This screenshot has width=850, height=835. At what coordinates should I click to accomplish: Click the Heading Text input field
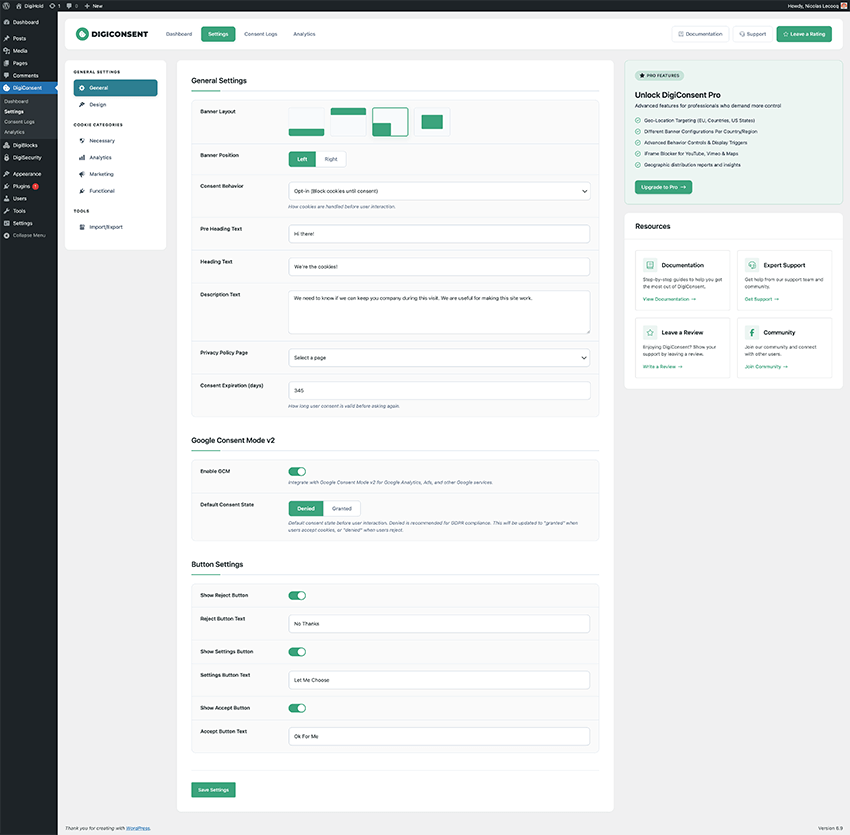point(439,267)
